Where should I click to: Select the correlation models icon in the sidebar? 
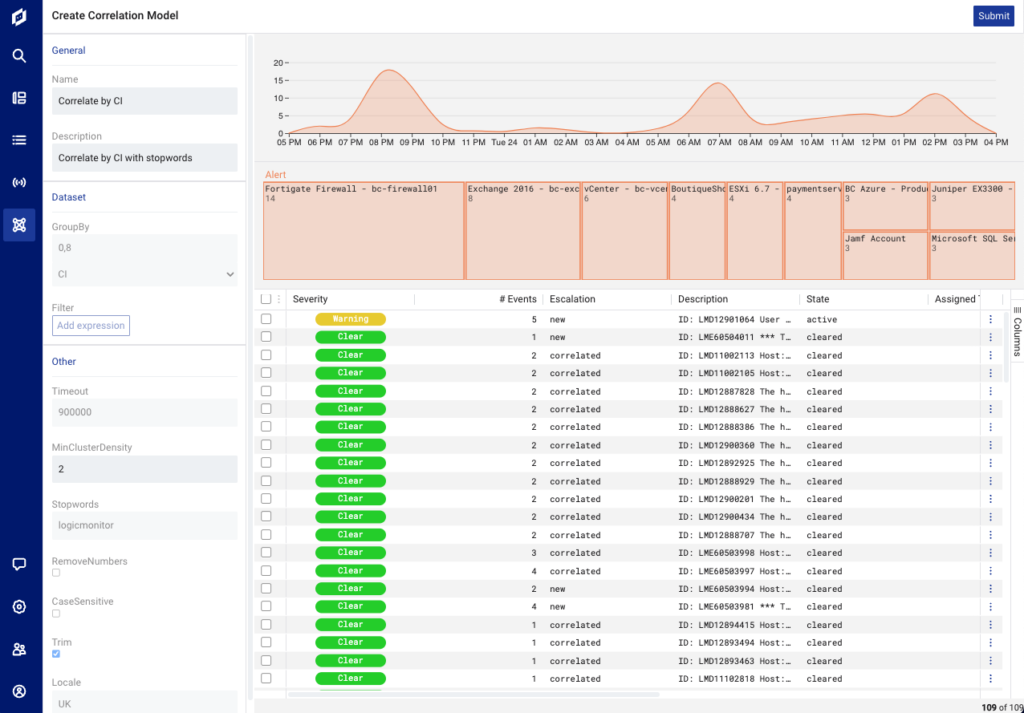19,225
